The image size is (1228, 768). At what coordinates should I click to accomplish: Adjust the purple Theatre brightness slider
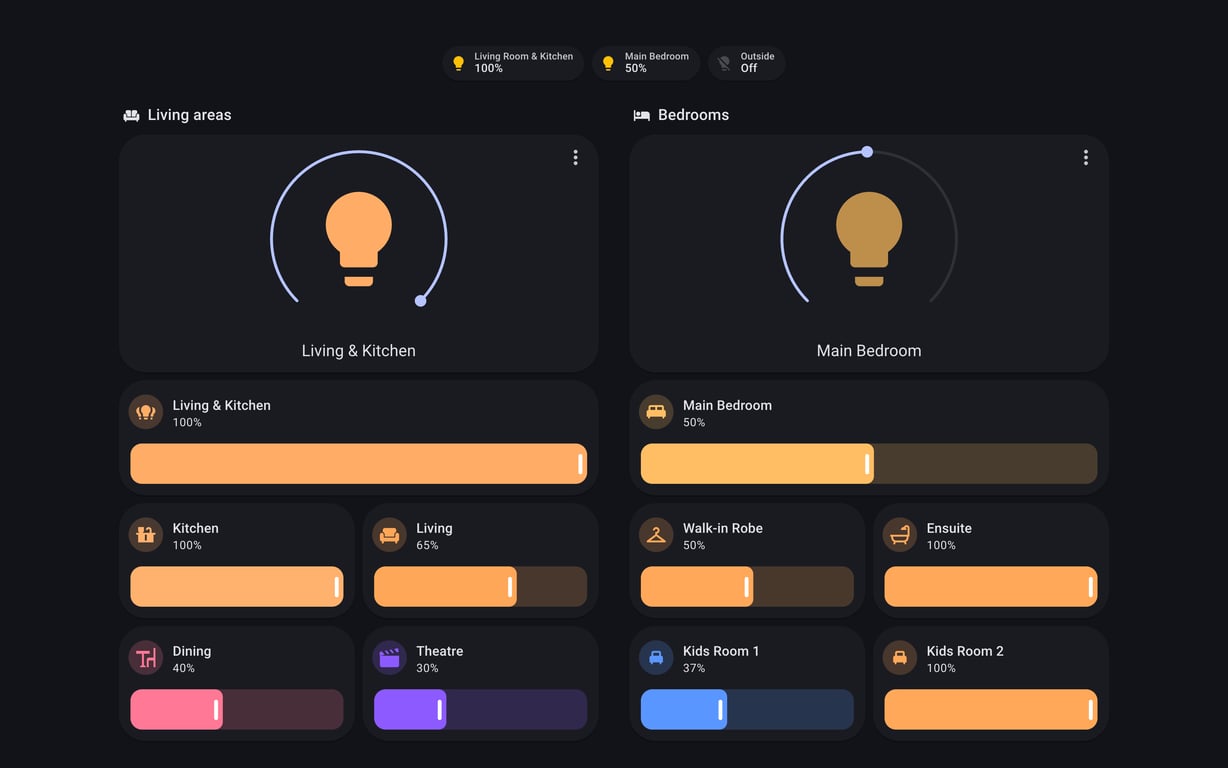[x=481, y=710]
